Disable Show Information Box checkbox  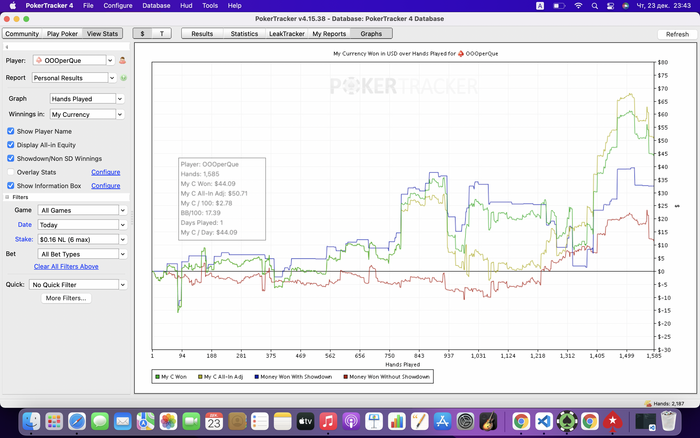pos(11,185)
